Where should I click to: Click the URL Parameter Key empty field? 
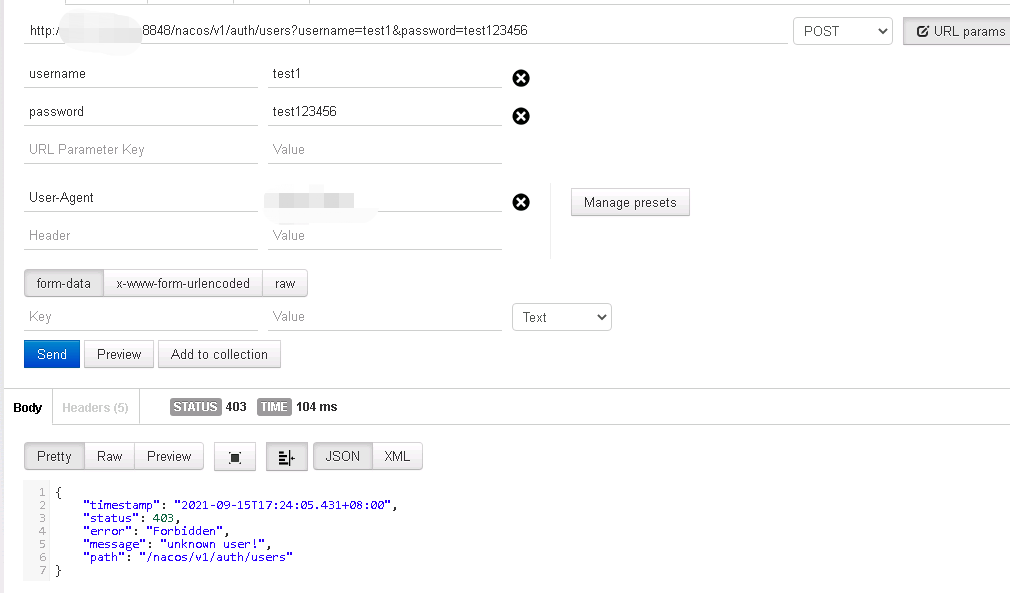point(140,150)
